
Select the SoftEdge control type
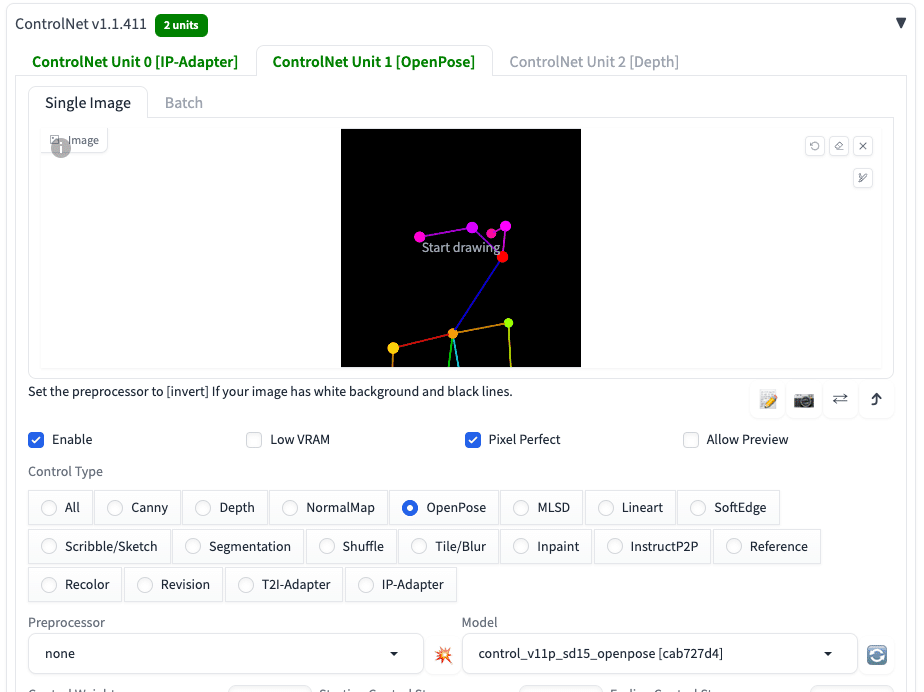[x=728, y=508]
